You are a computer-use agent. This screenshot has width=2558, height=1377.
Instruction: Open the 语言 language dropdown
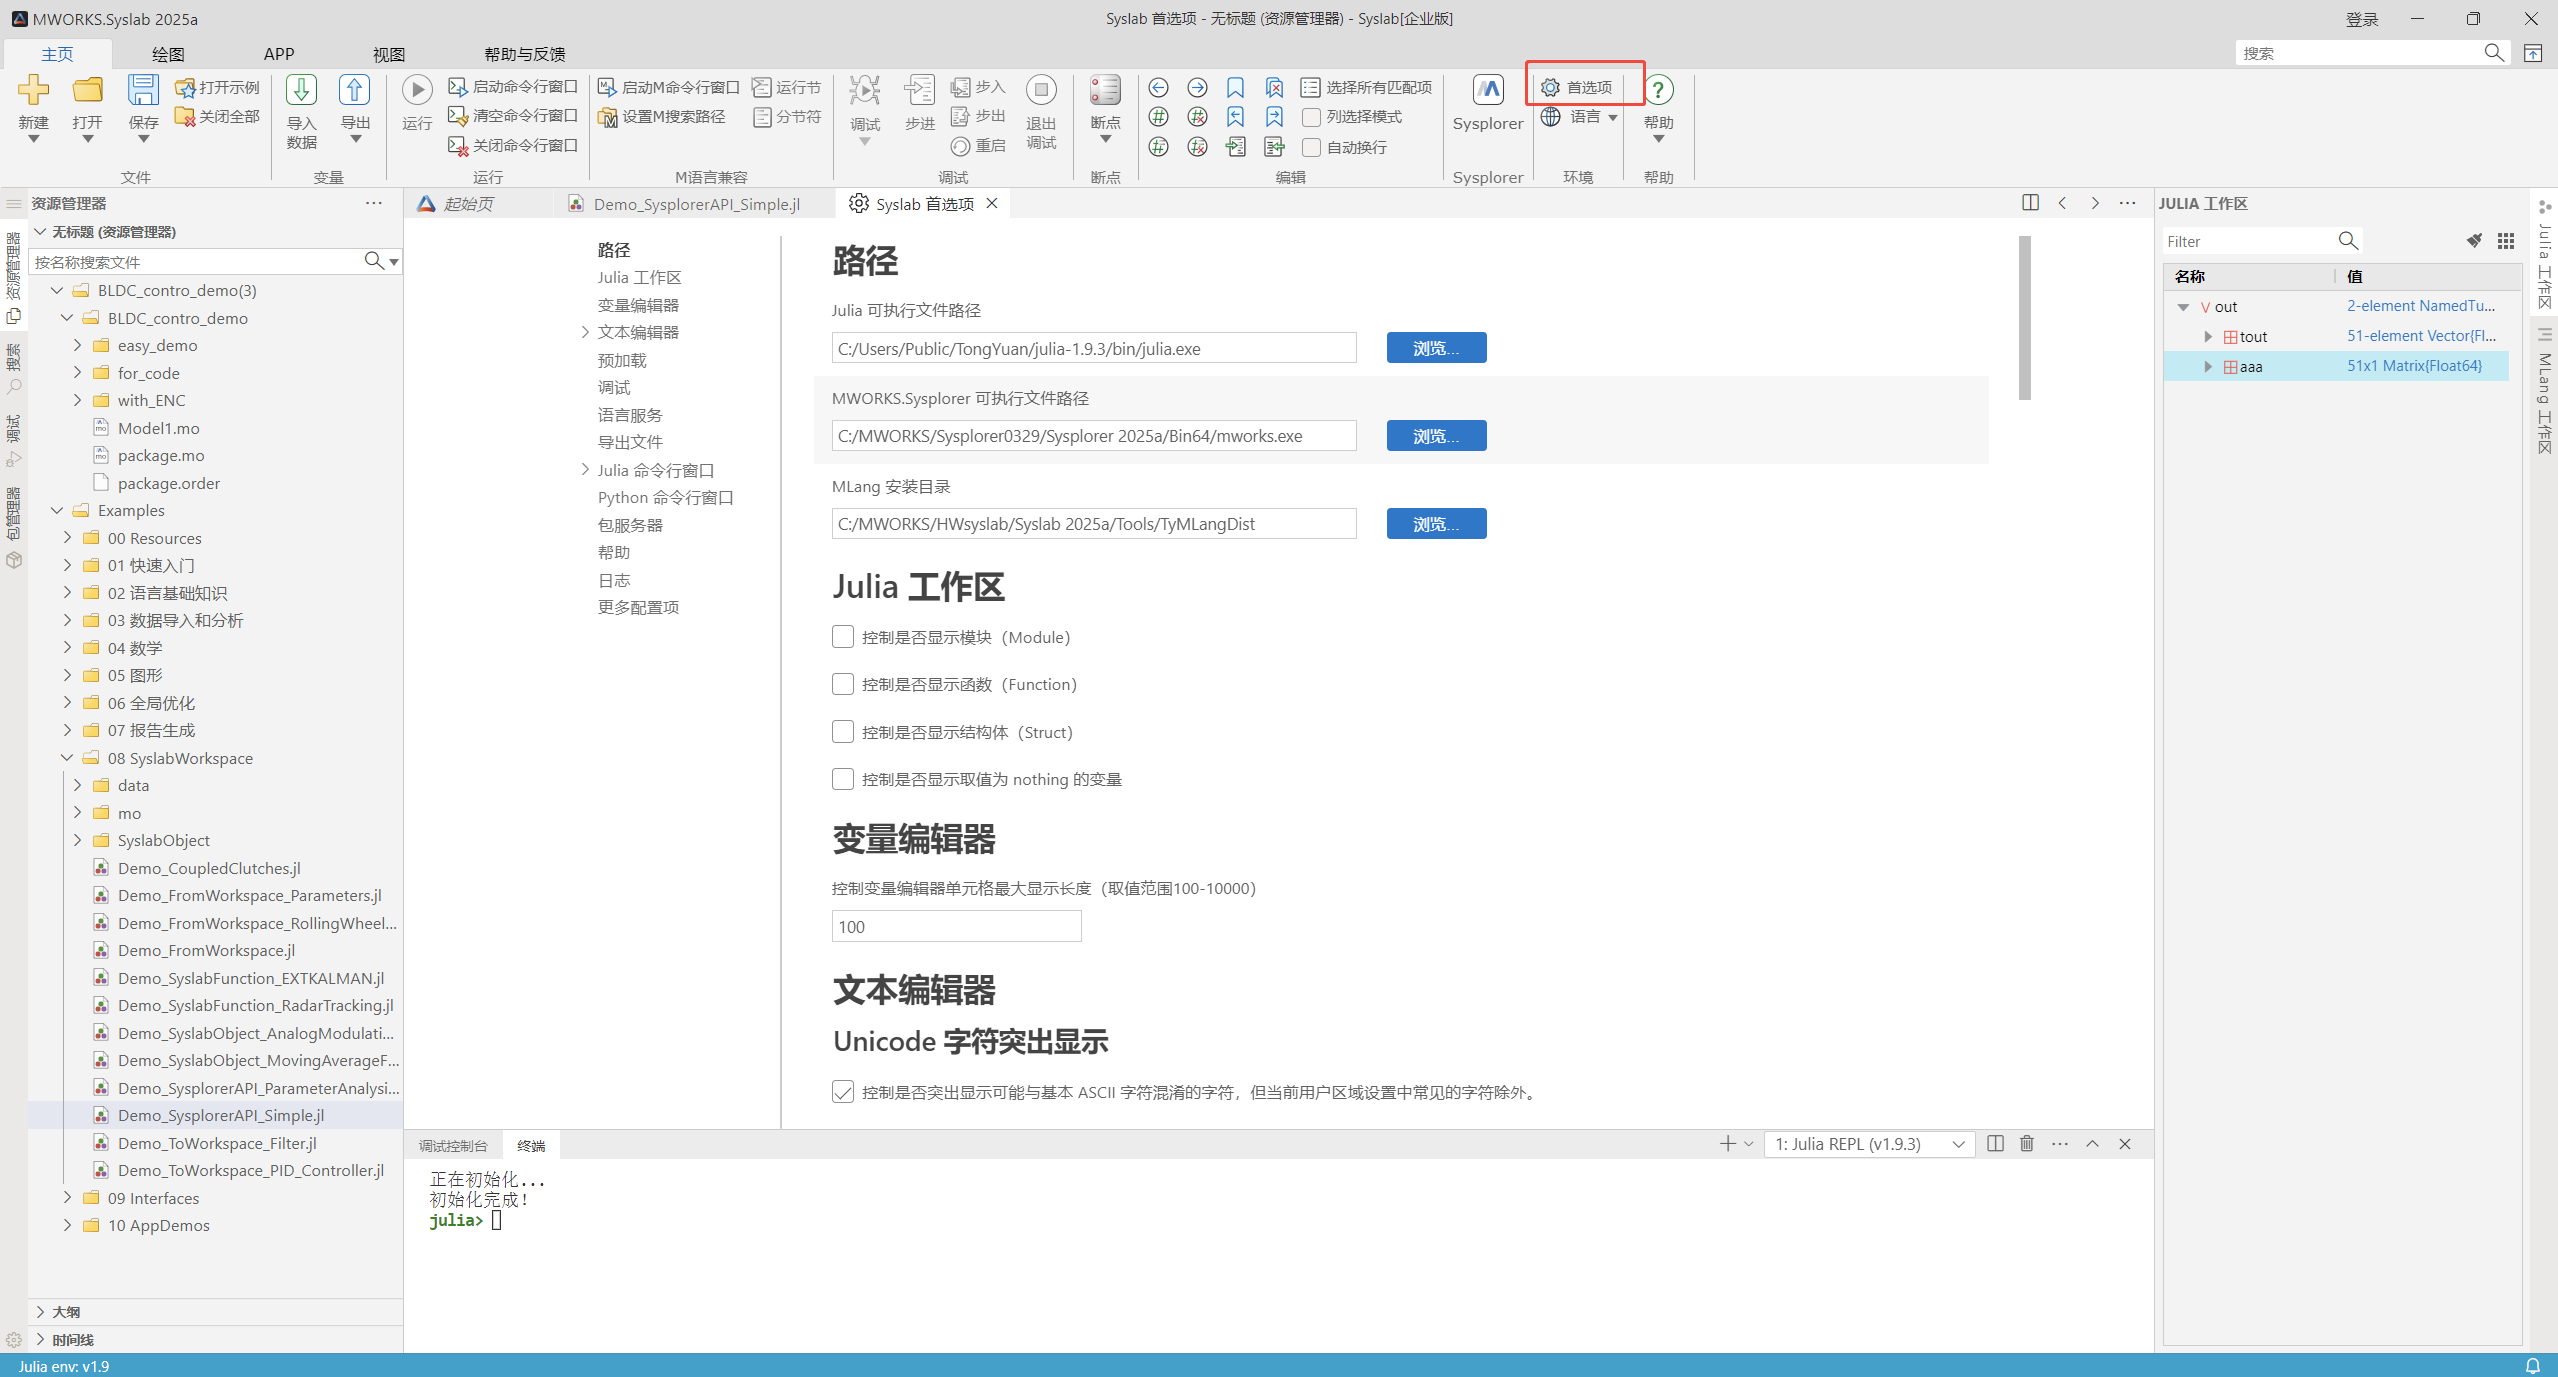(x=1580, y=117)
